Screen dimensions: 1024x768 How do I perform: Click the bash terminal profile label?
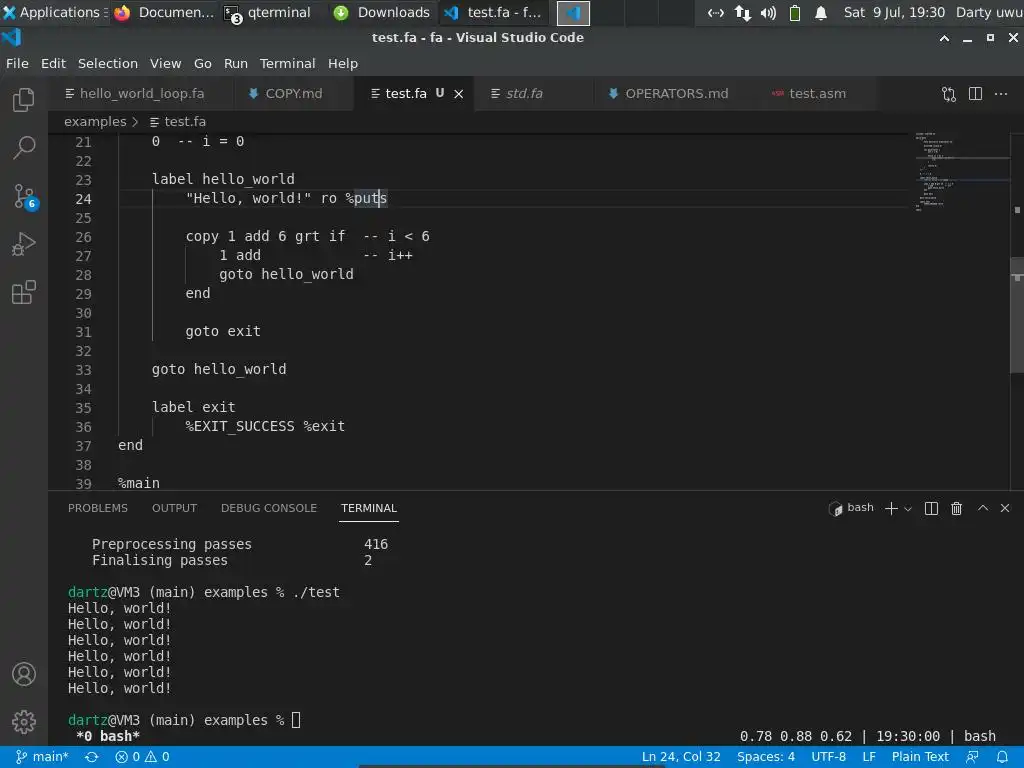[x=852, y=508]
